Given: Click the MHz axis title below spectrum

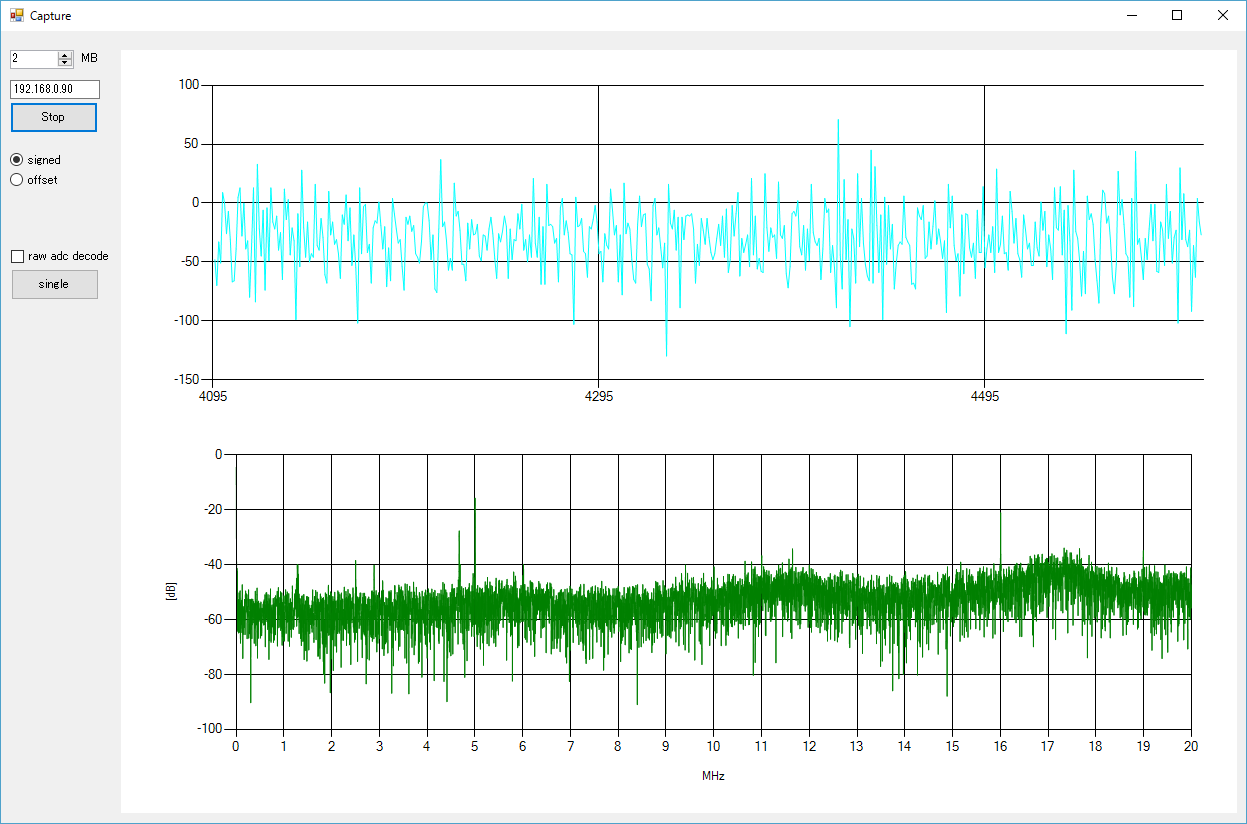Looking at the screenshot, I should coord(713,775).
